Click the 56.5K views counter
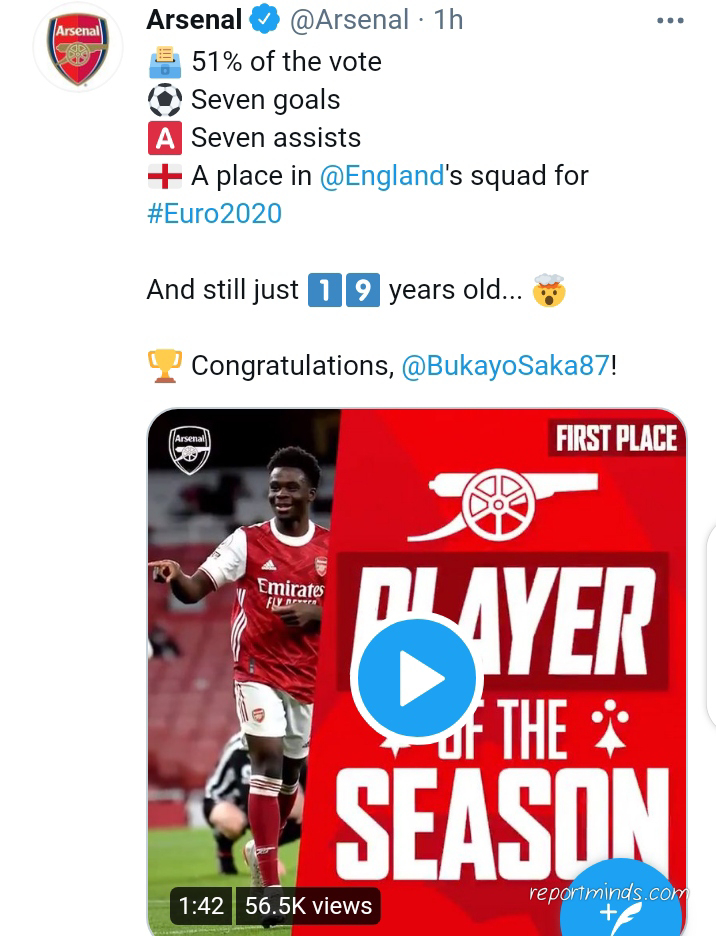This screenshot has width=716, height=936. coord(308,906)
